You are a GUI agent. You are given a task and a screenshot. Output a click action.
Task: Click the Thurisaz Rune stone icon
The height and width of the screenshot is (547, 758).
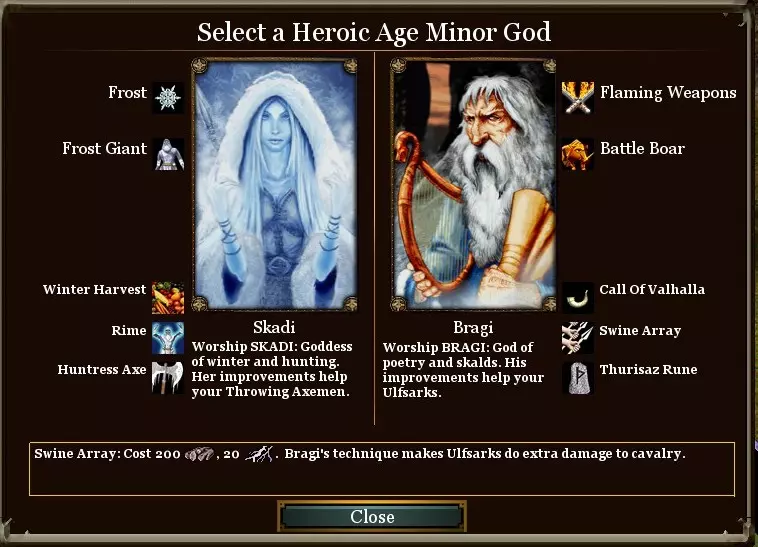point(578,378)
